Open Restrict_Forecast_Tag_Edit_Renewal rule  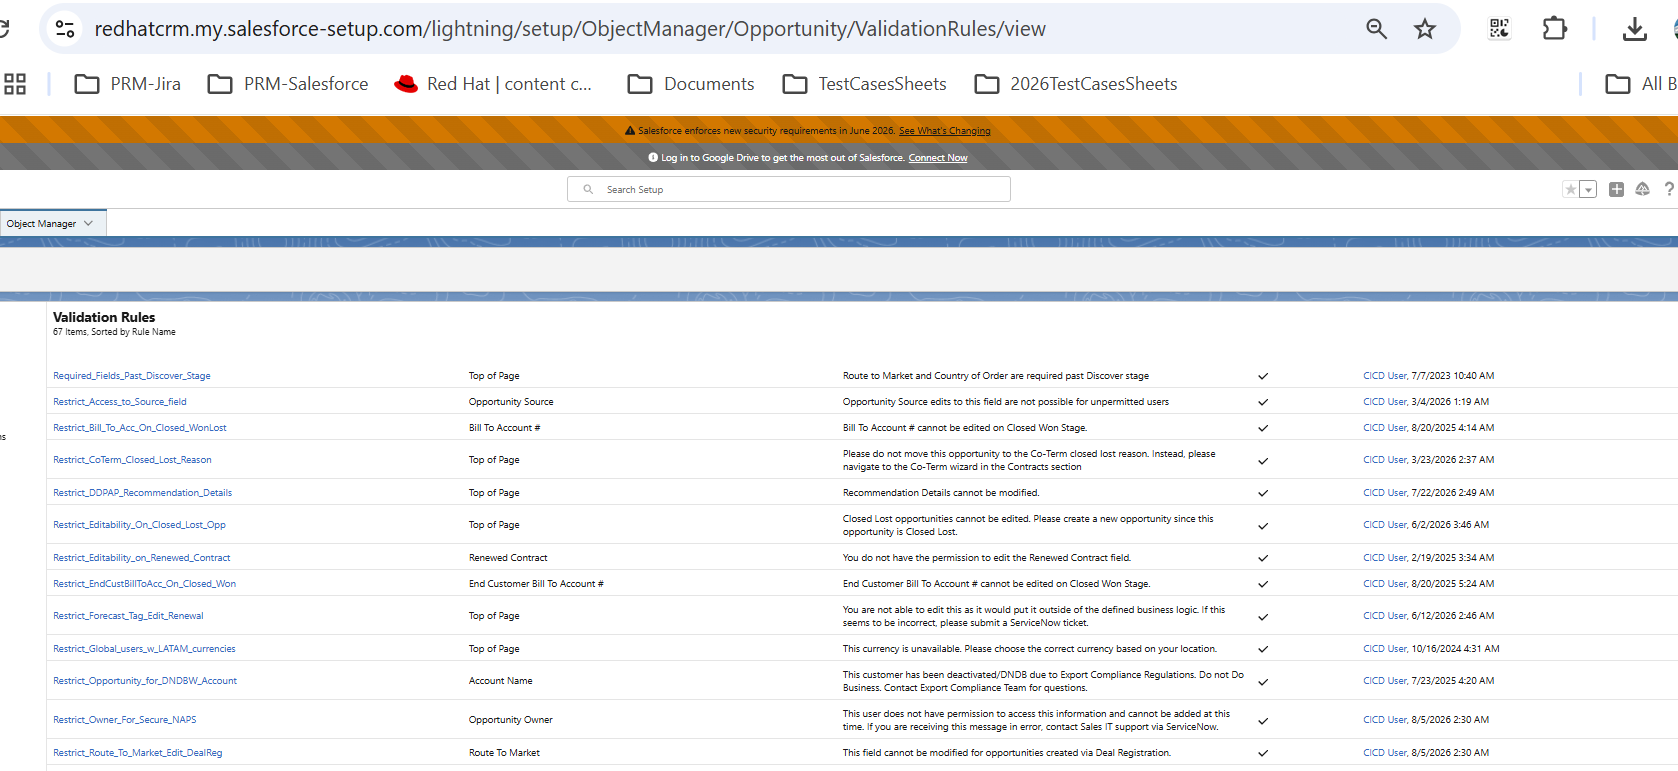coord(128,616)
